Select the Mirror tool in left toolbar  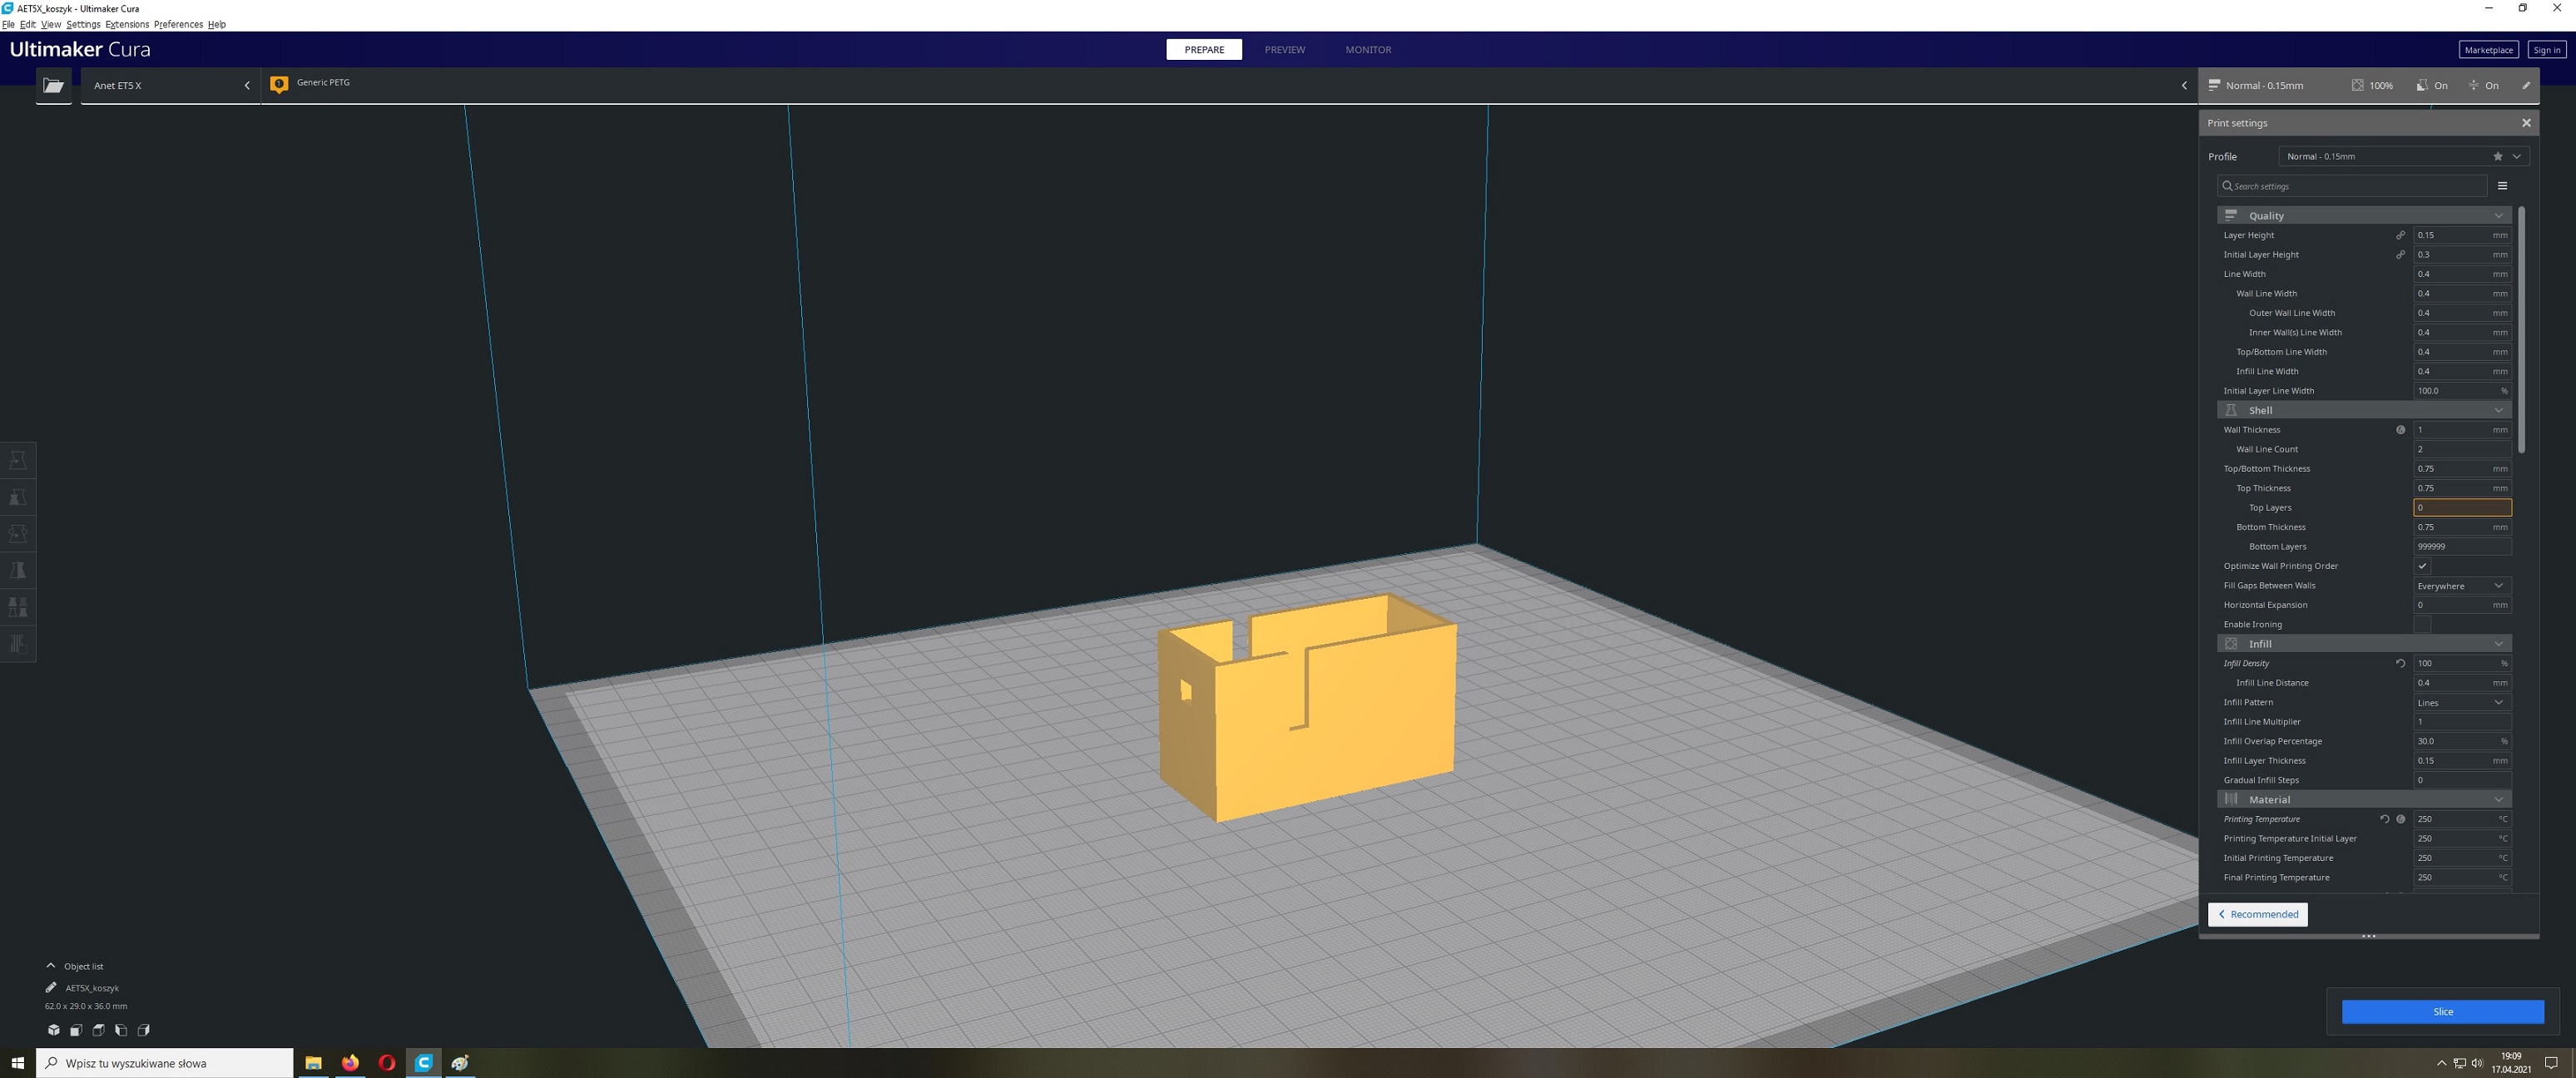pyautogui.click(x=18, y=570)
